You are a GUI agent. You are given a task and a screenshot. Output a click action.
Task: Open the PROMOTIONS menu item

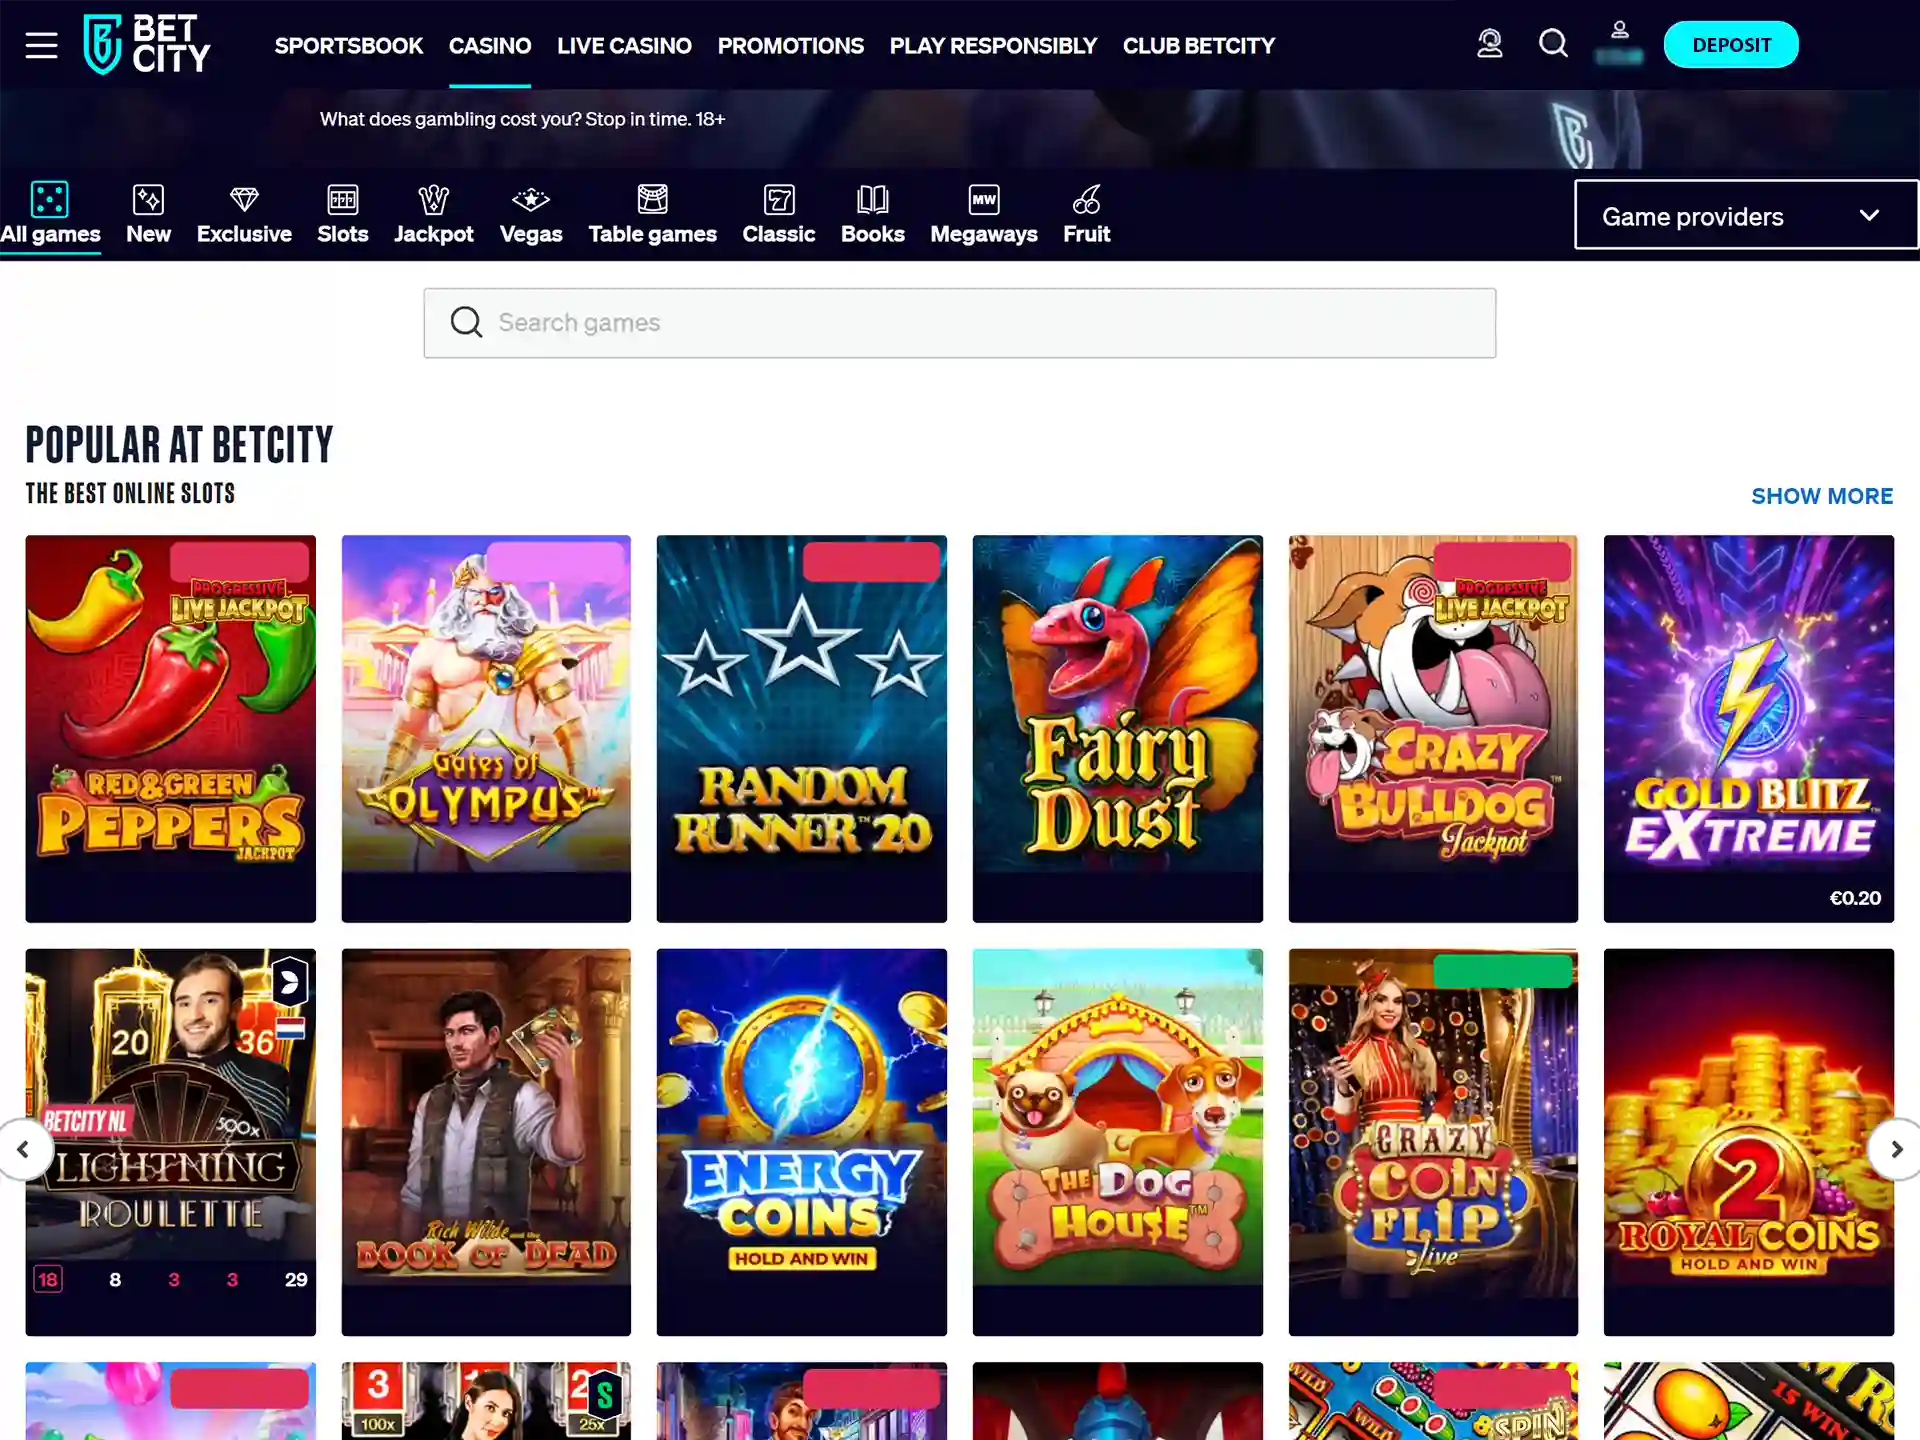click(x=790, y=45)
